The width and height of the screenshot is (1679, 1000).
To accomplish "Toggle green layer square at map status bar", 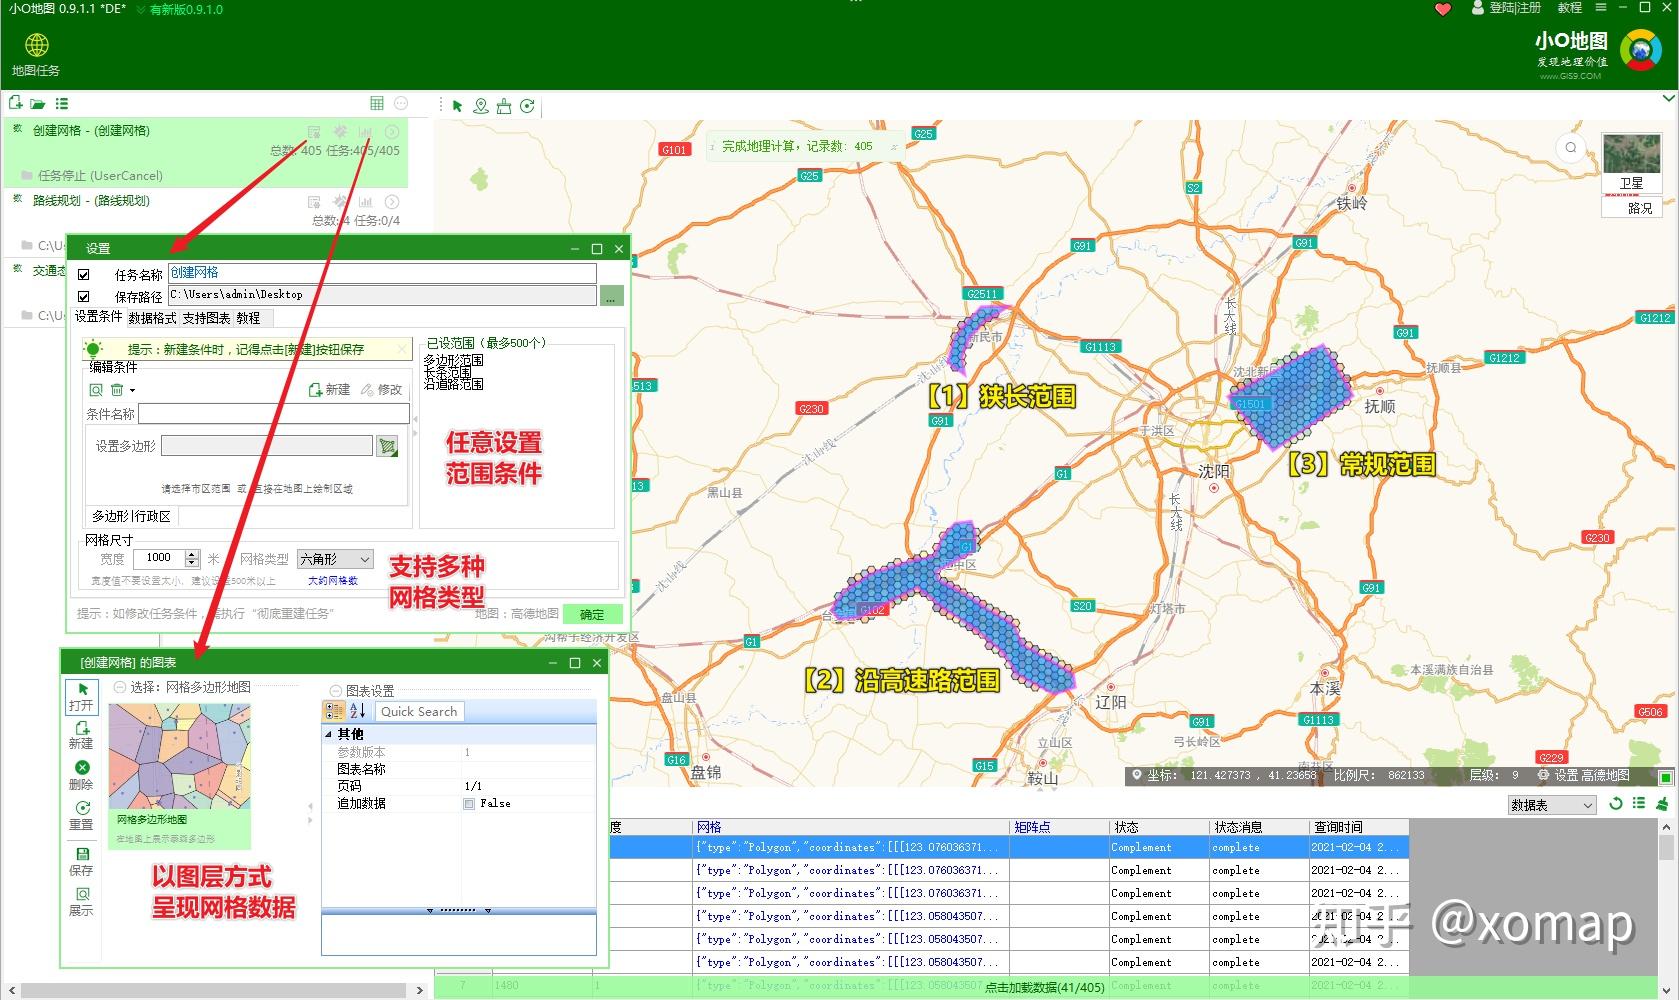I will coord(1665,777).
